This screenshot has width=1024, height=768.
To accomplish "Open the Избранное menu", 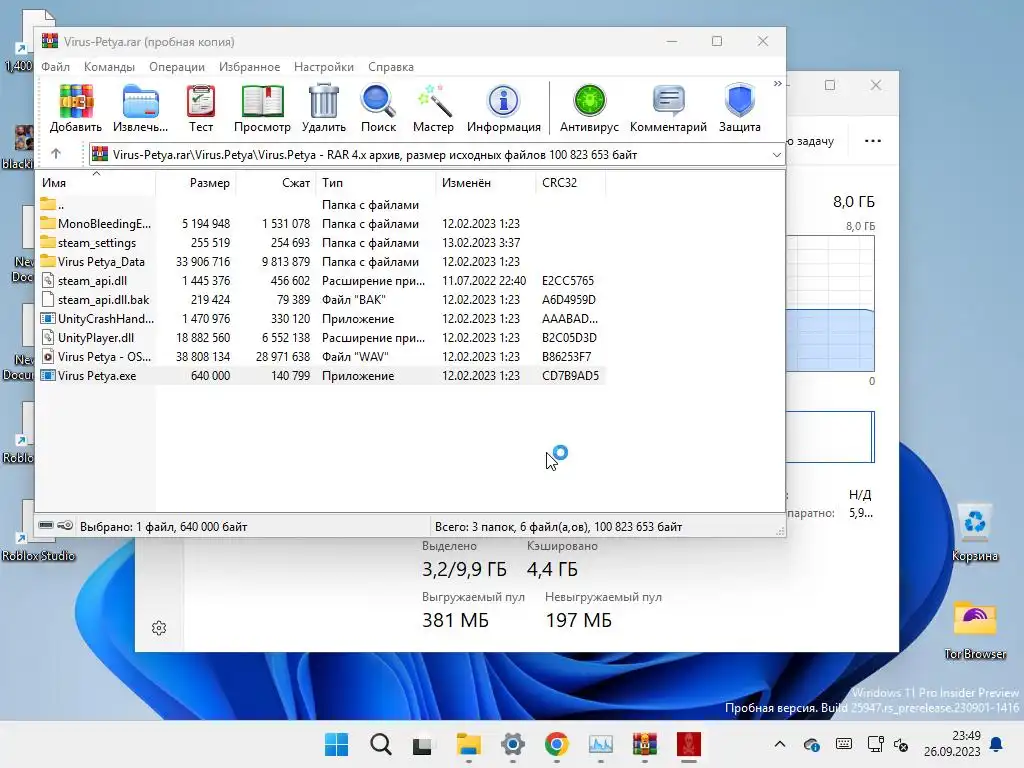I will [249, 67].
